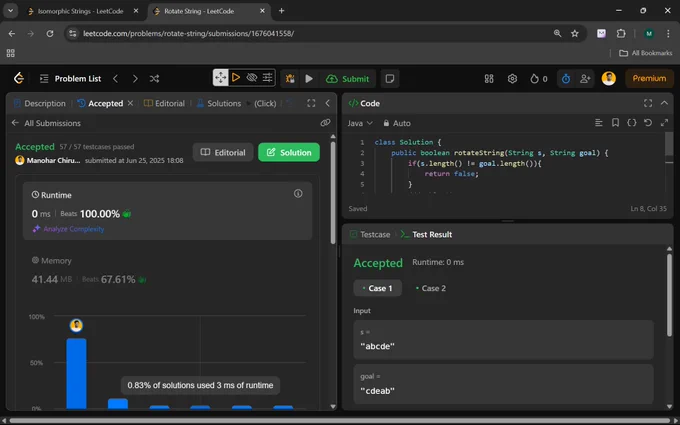The height and width of the screenshot is (425, 680).
Task: Switch to the Description tab
Action: [x=40, y=103]
